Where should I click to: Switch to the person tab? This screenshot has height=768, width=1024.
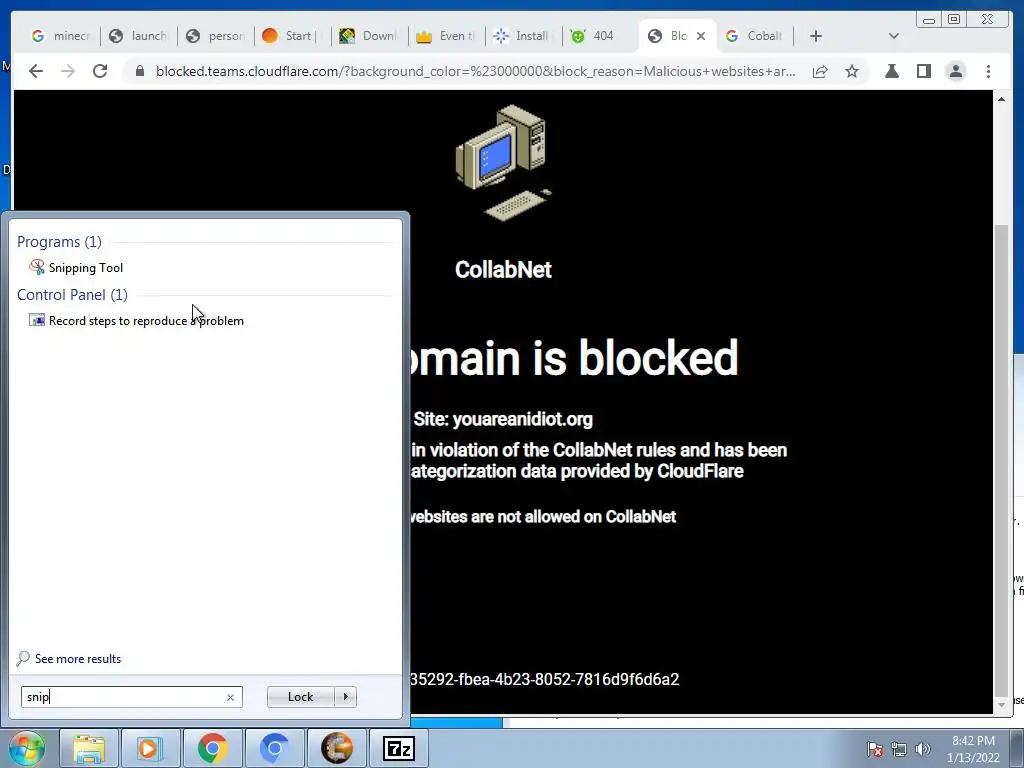click(216, 36)
